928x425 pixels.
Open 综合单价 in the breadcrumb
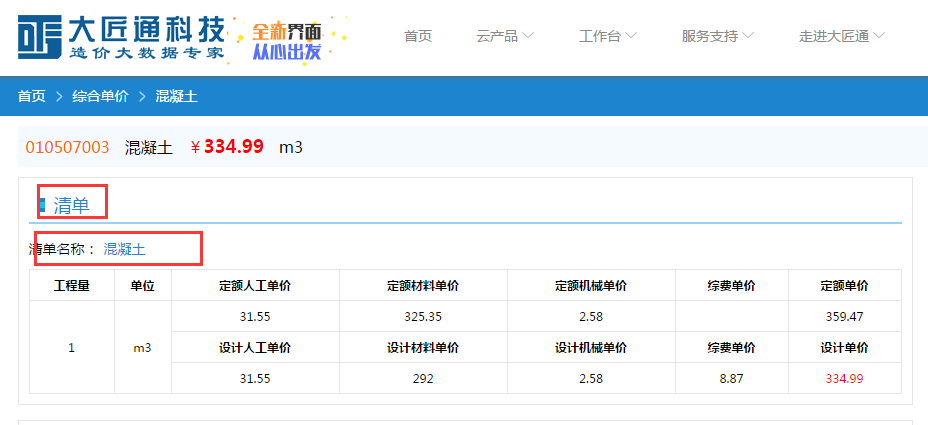coord(100,97)
